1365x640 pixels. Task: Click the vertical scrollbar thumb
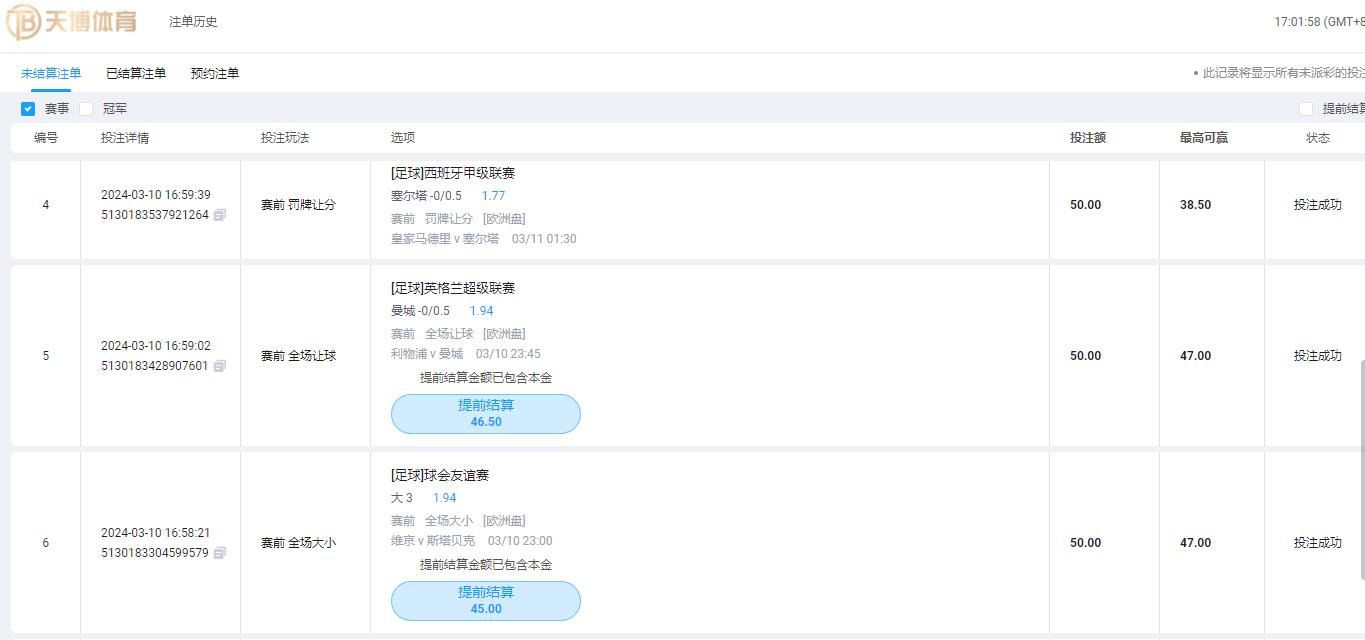tap(1361, 470)
